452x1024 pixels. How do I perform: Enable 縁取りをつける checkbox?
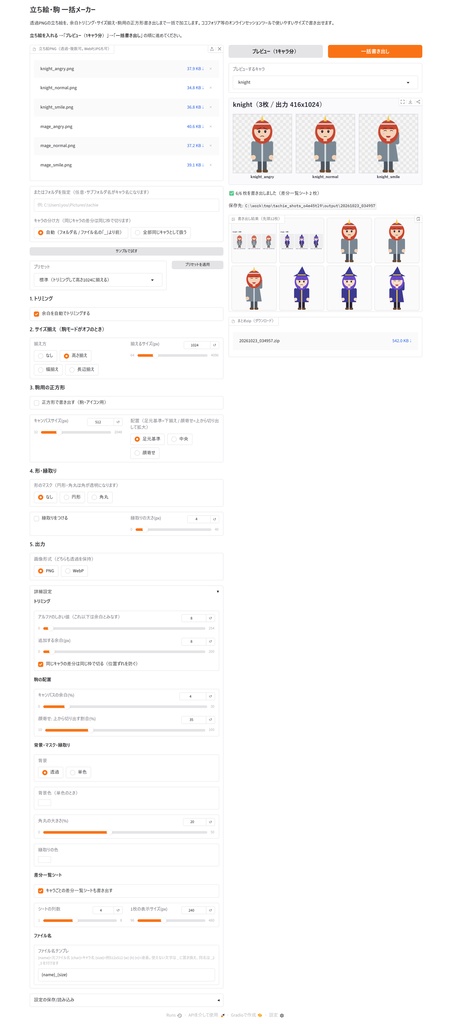37,518
